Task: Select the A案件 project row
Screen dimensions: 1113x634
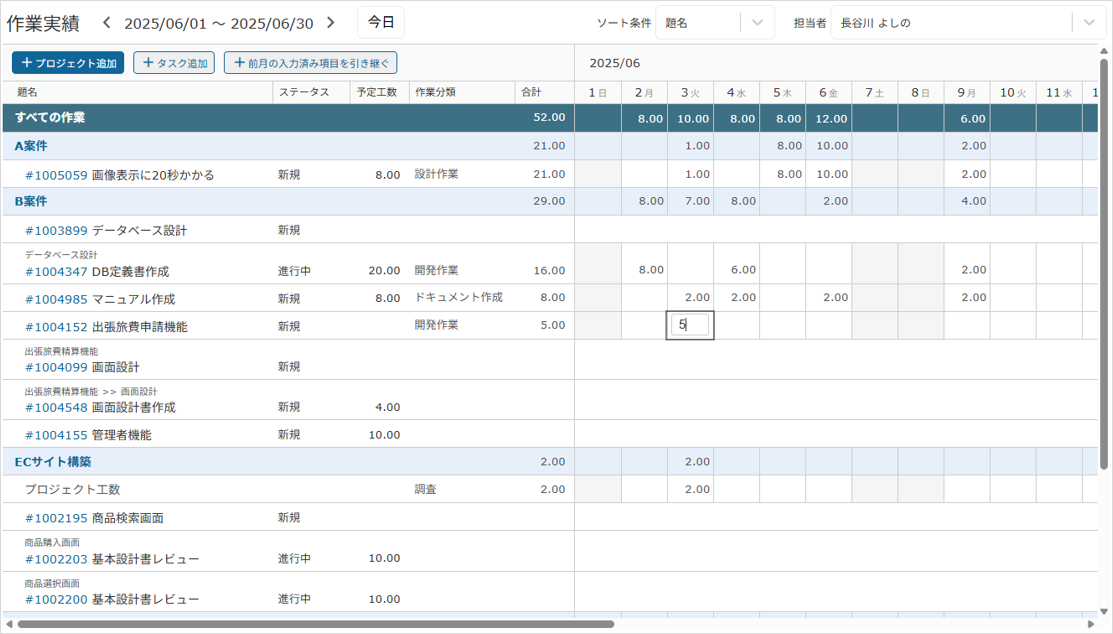Action: (x=31, y=146)
